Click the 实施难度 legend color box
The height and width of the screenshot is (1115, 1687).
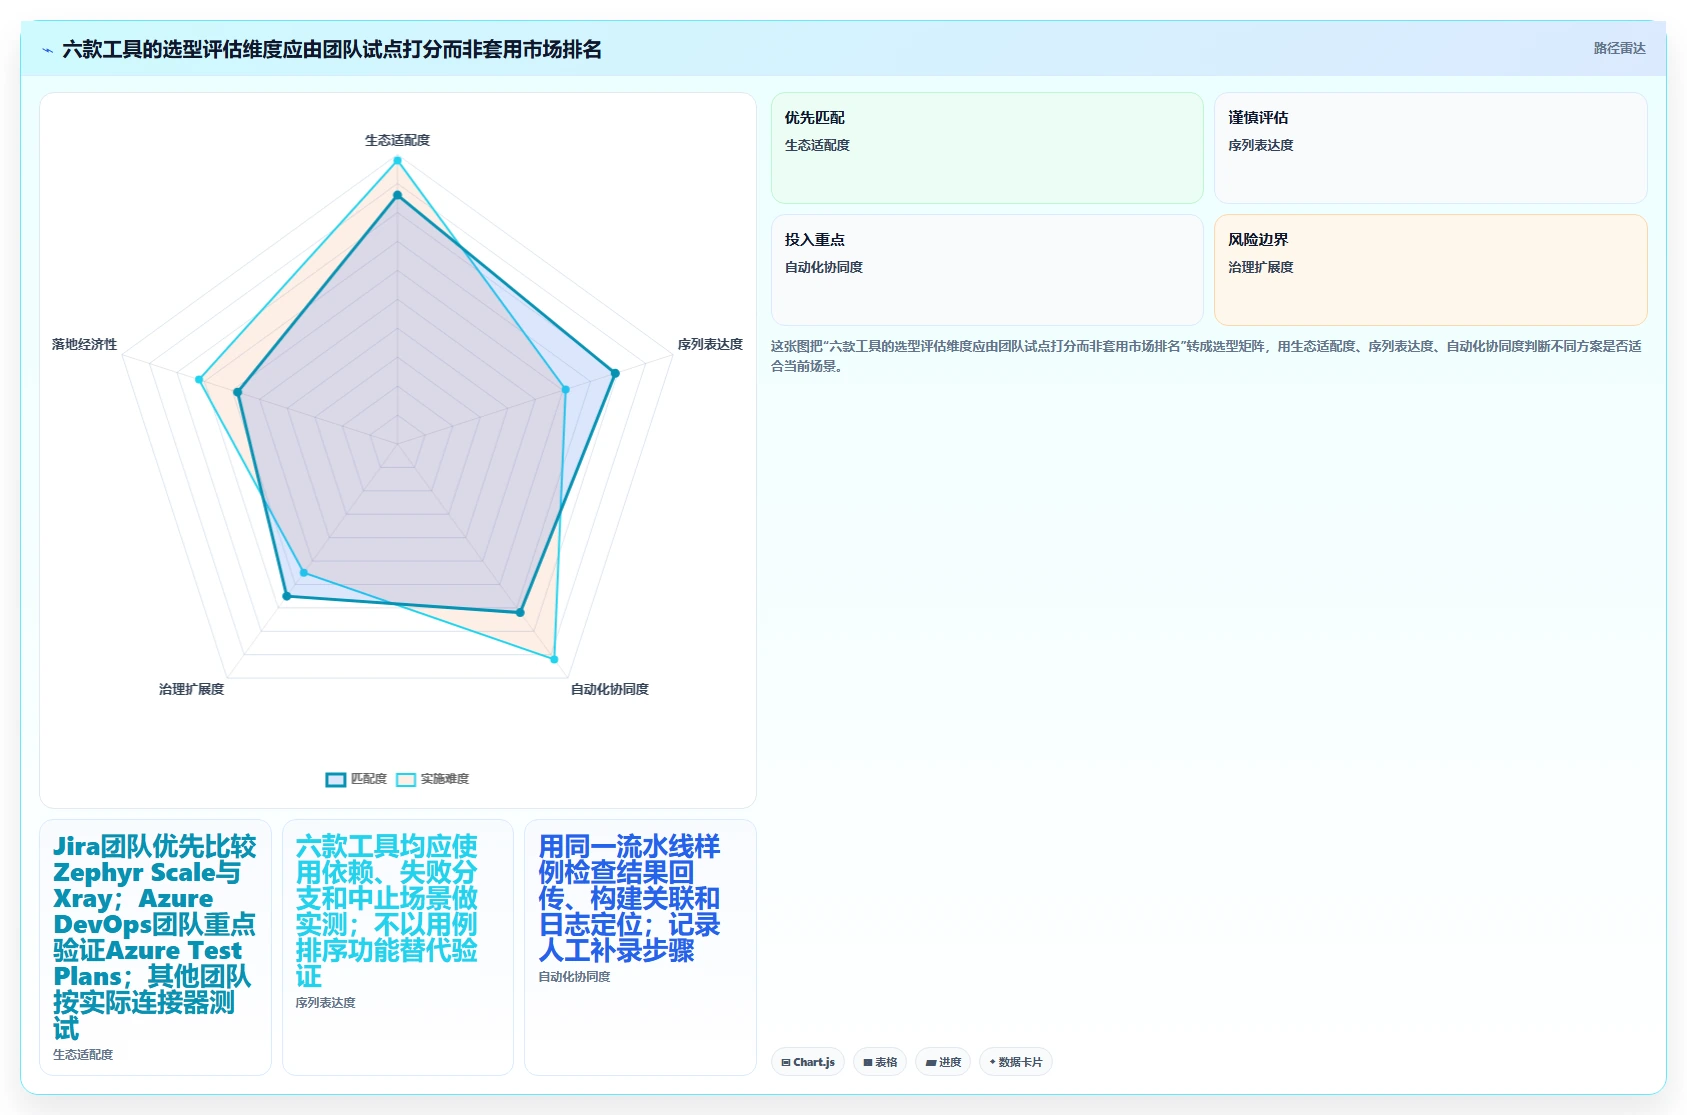tap(406, 780)
